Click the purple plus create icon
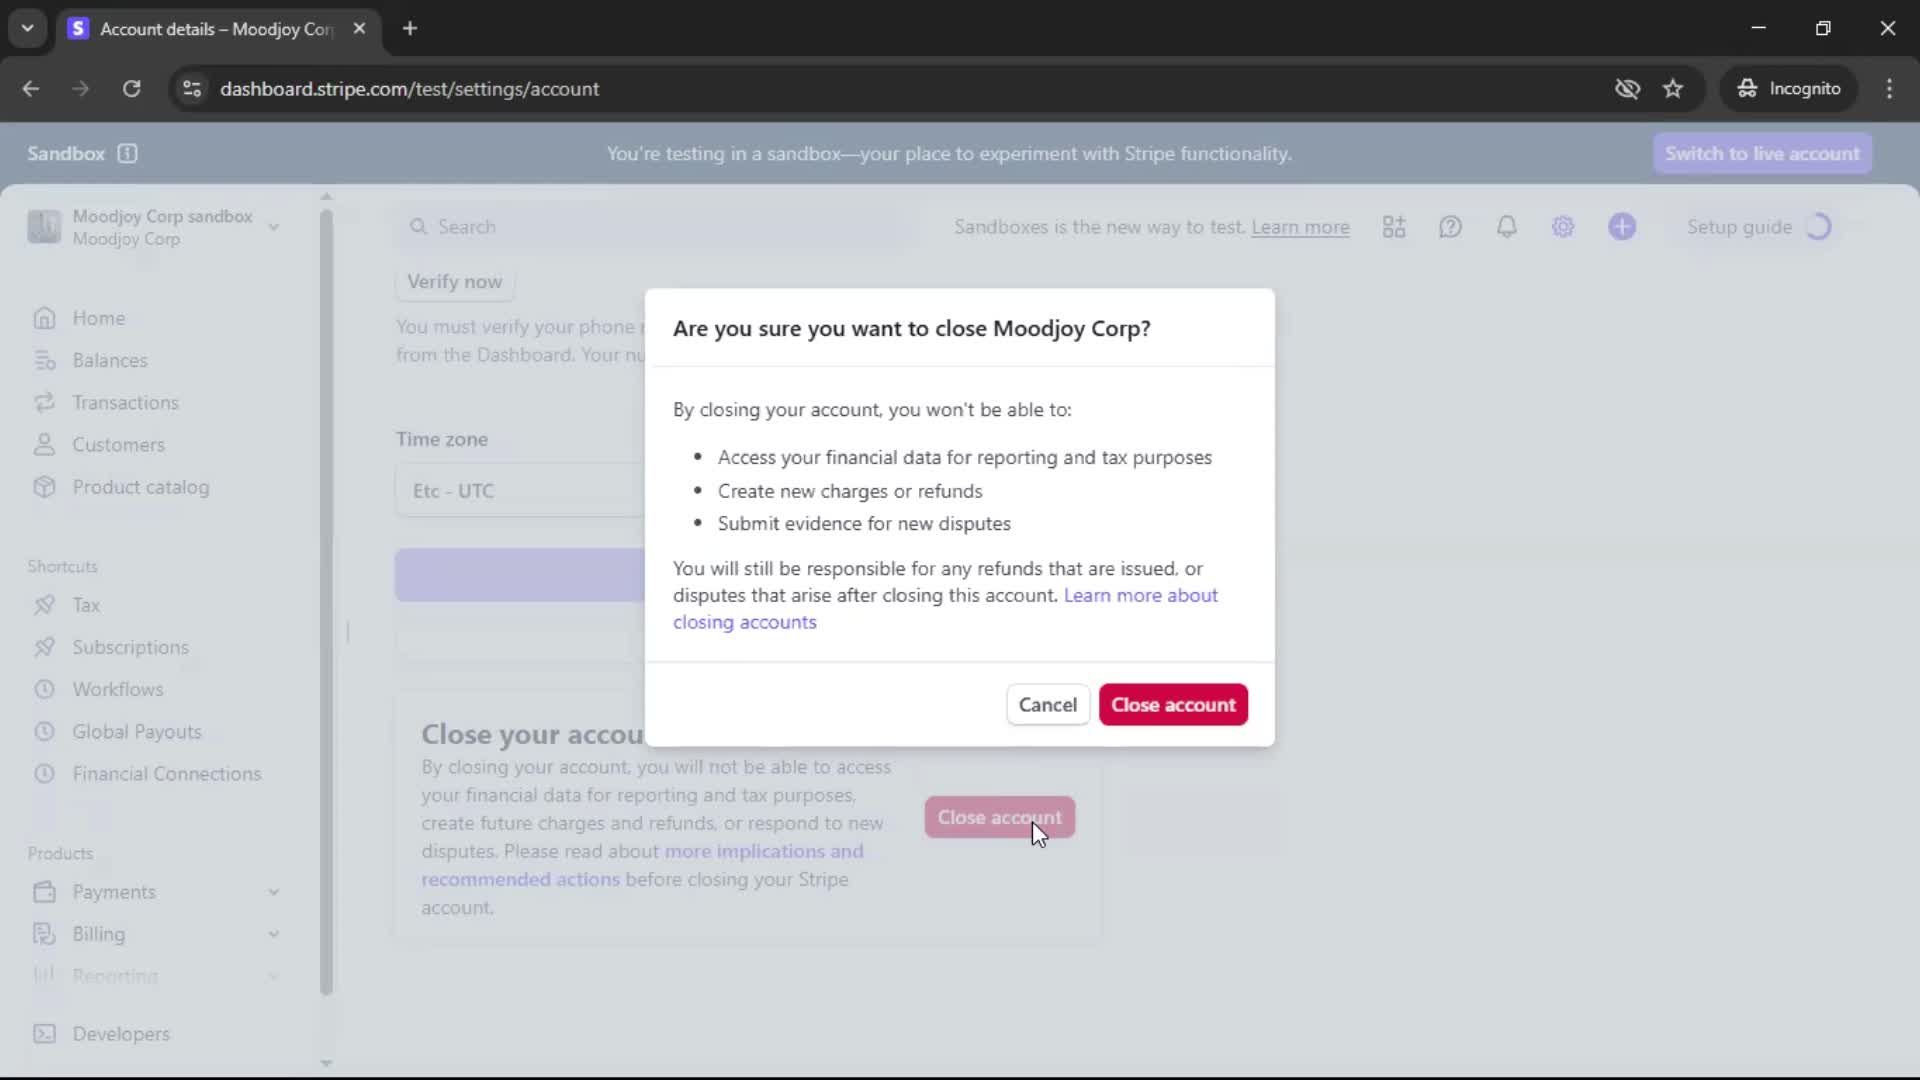This screenshot has height=1080, width=1920. 1622,227
